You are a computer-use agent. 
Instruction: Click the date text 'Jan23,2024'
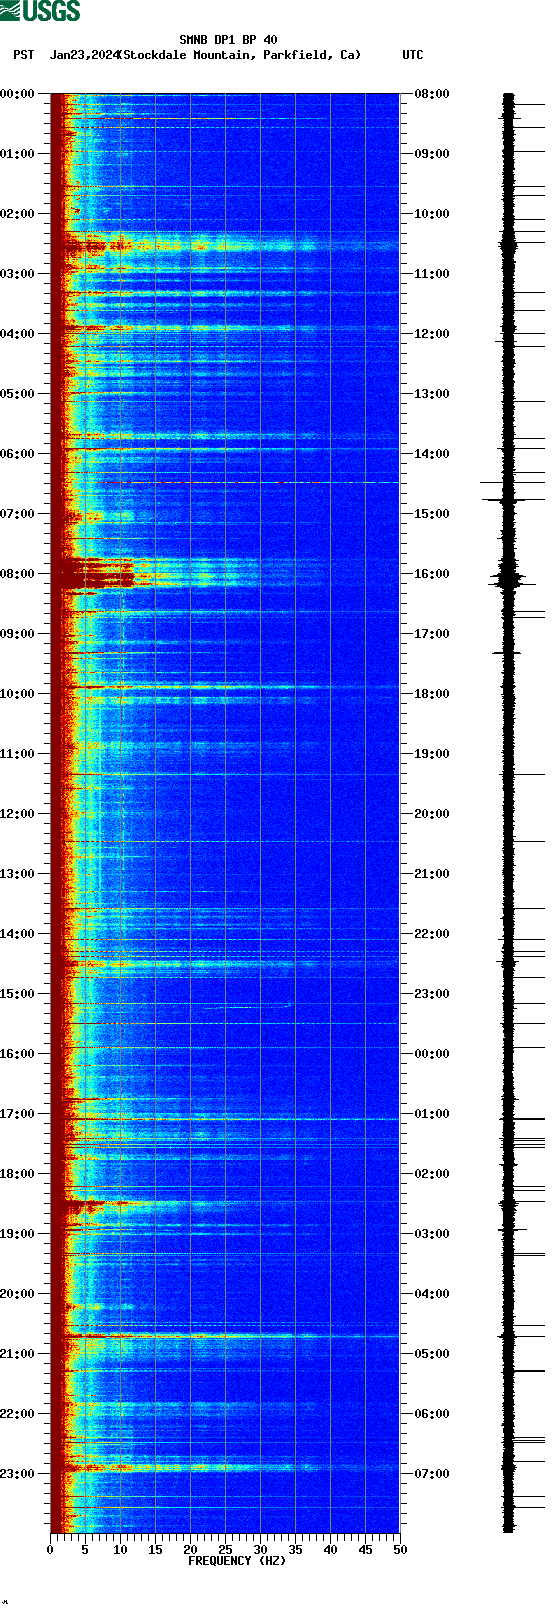click(83, 55)
